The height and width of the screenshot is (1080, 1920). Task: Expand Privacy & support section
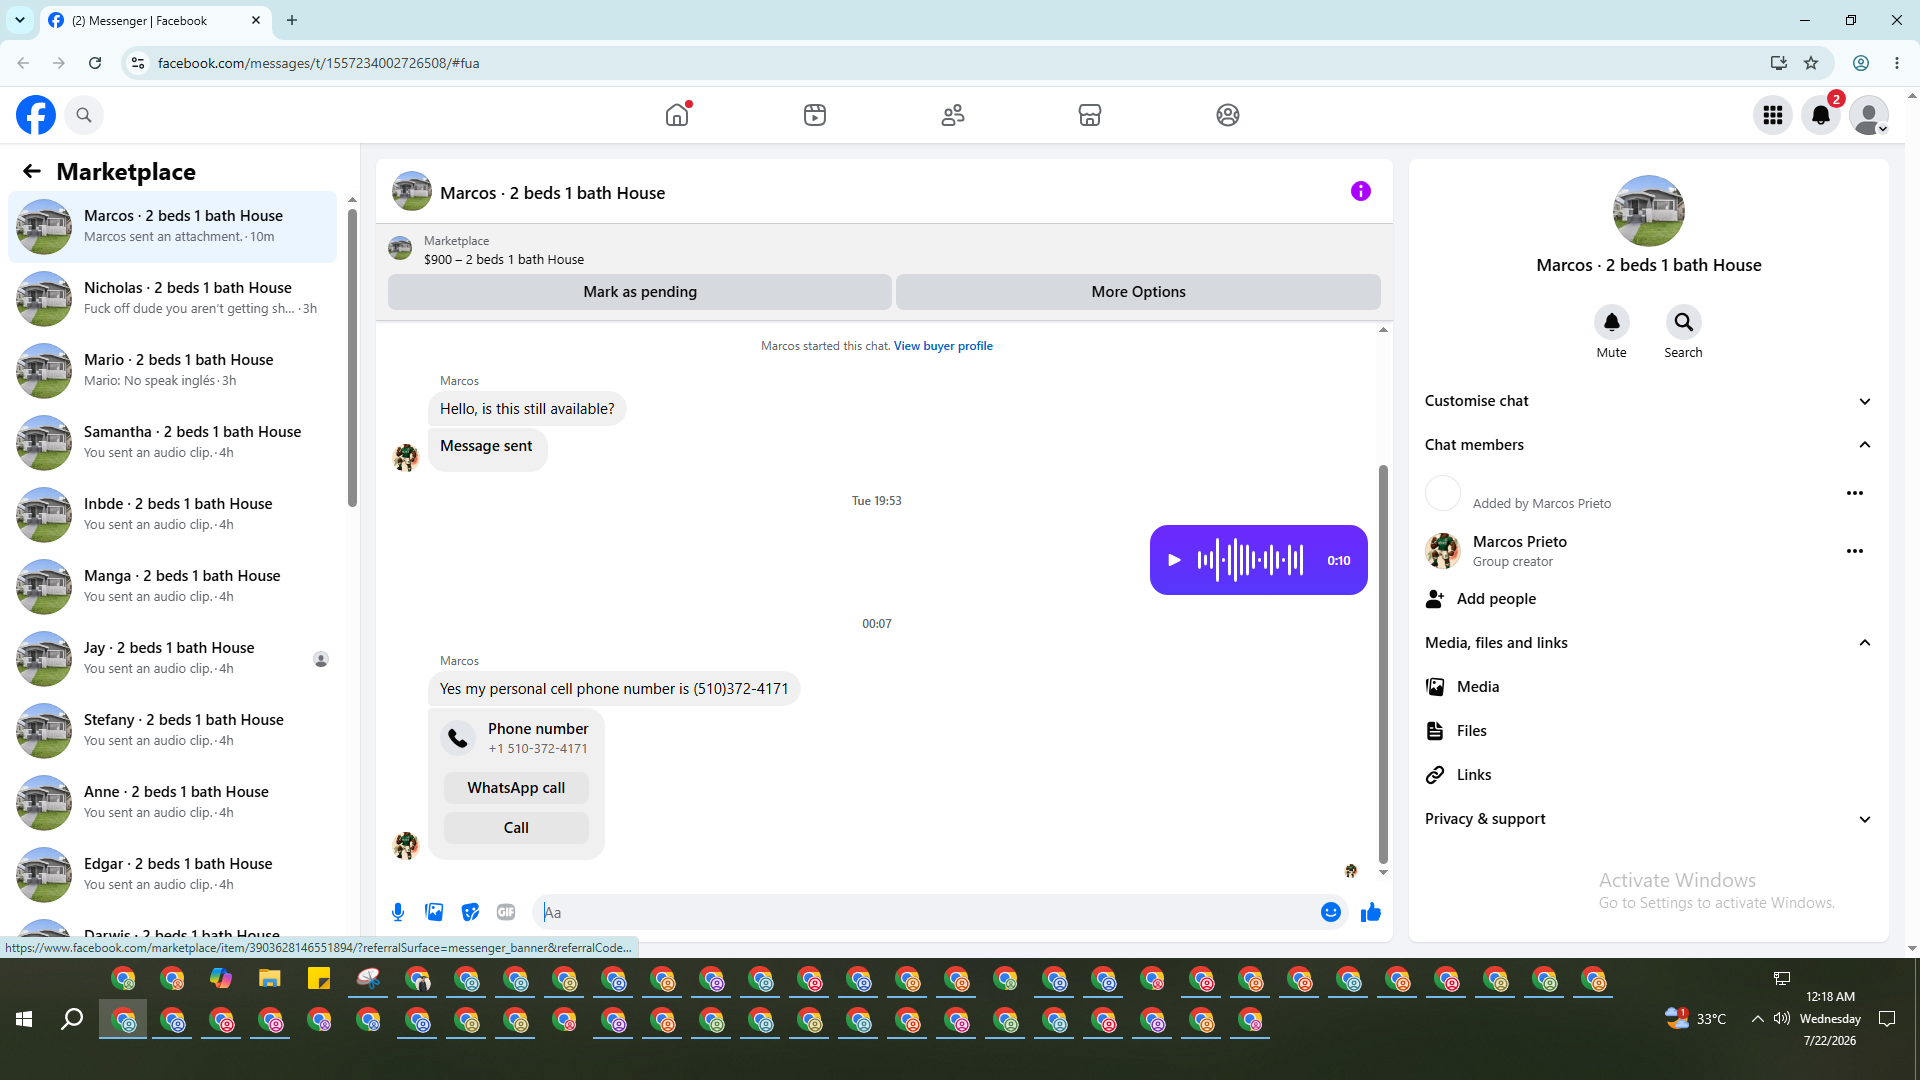pyautogui.click(x=1648, y=819)
